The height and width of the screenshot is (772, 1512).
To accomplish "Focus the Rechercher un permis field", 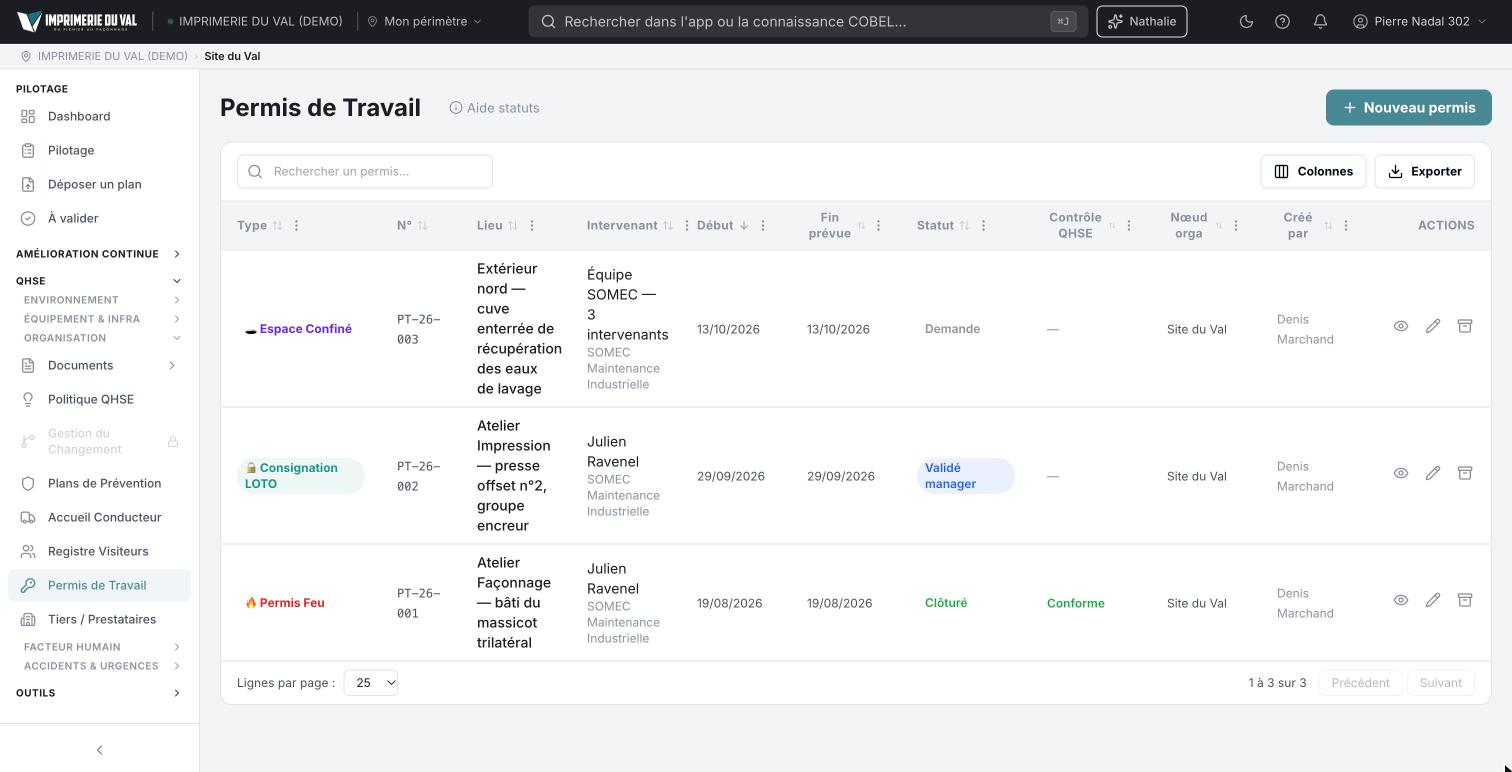I will tap(365, 171).
